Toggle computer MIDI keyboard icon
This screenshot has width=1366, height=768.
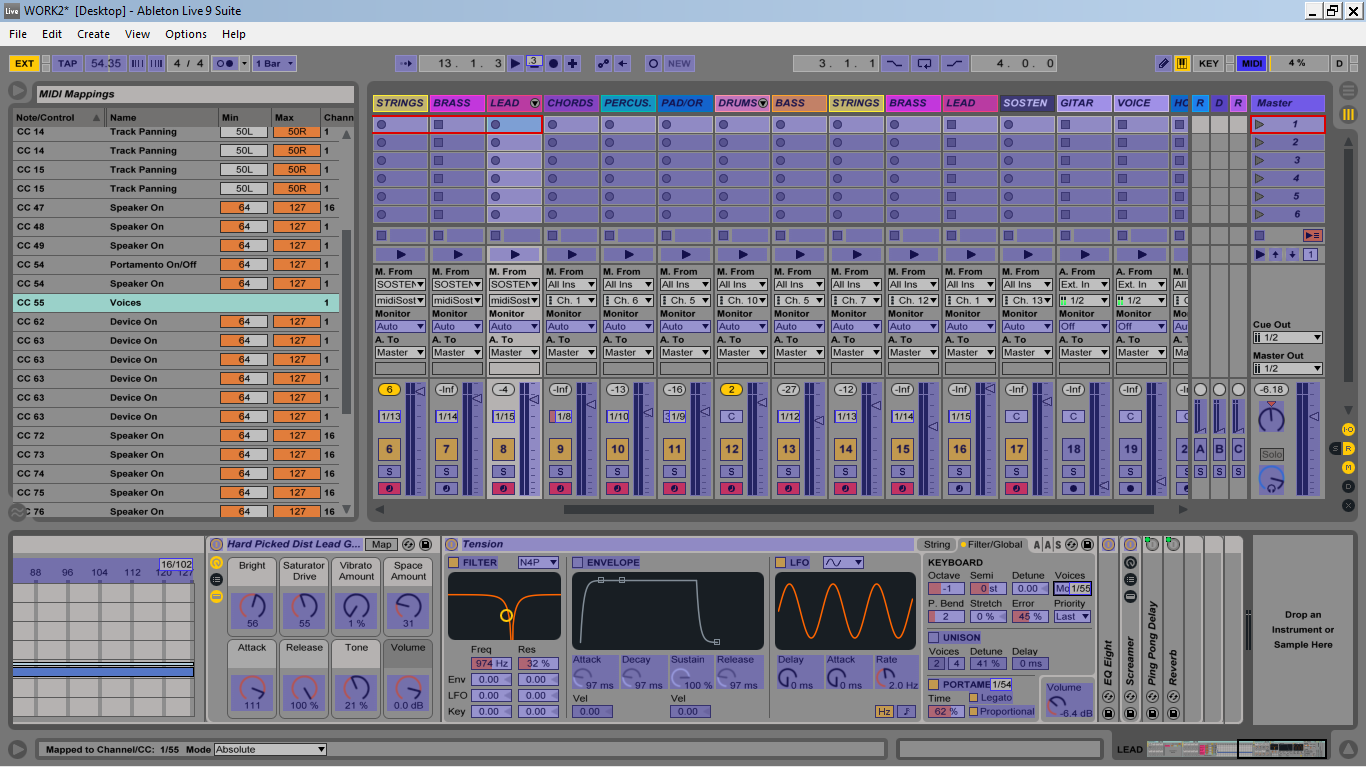(1182, 63)
